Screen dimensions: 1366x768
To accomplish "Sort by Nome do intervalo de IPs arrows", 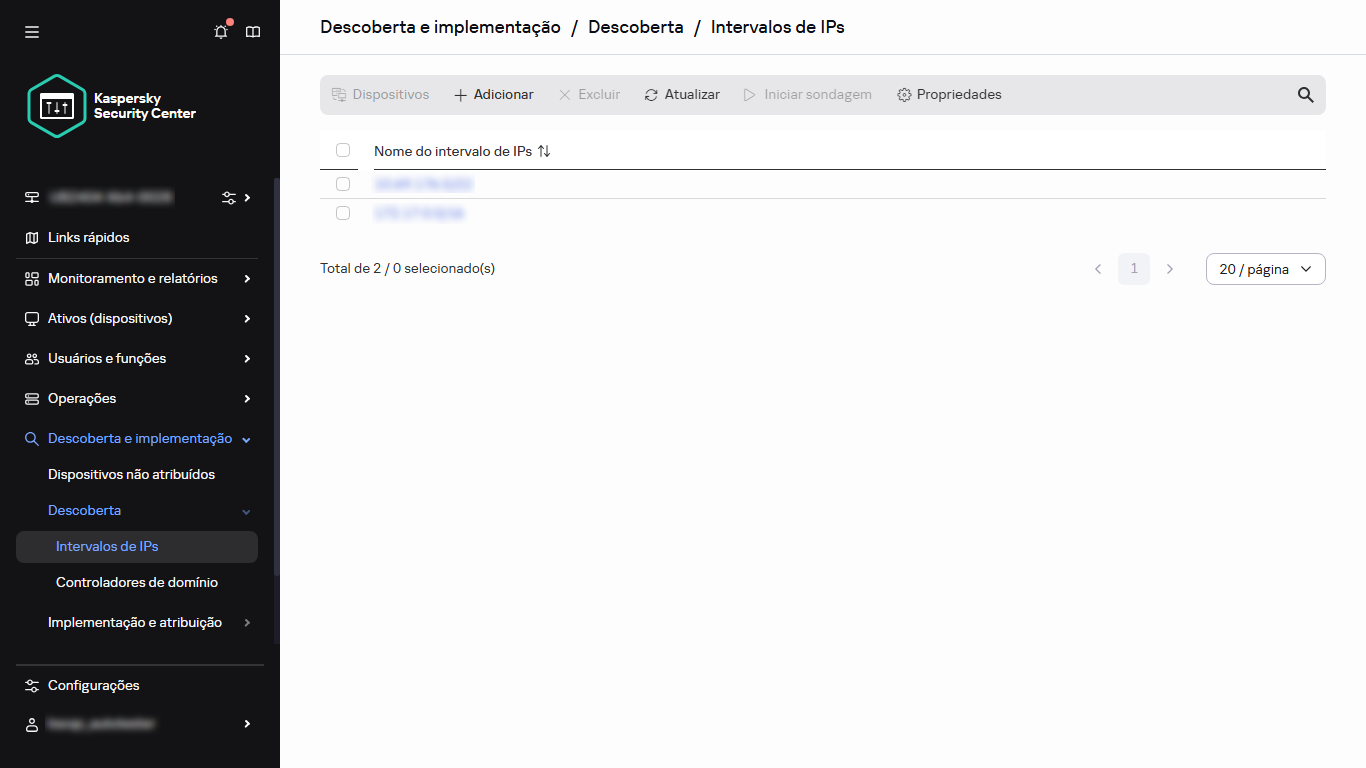I will click(x=544, y=151).
